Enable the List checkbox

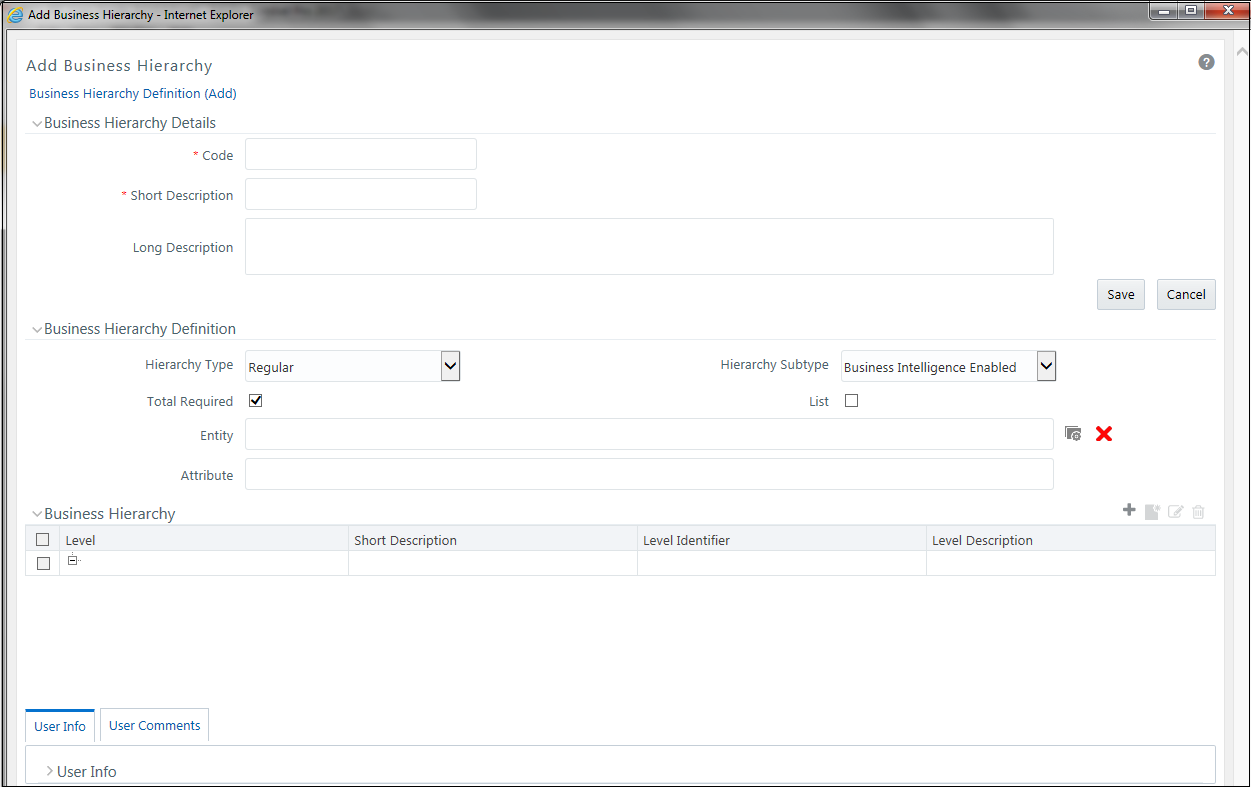click(851, 400)
